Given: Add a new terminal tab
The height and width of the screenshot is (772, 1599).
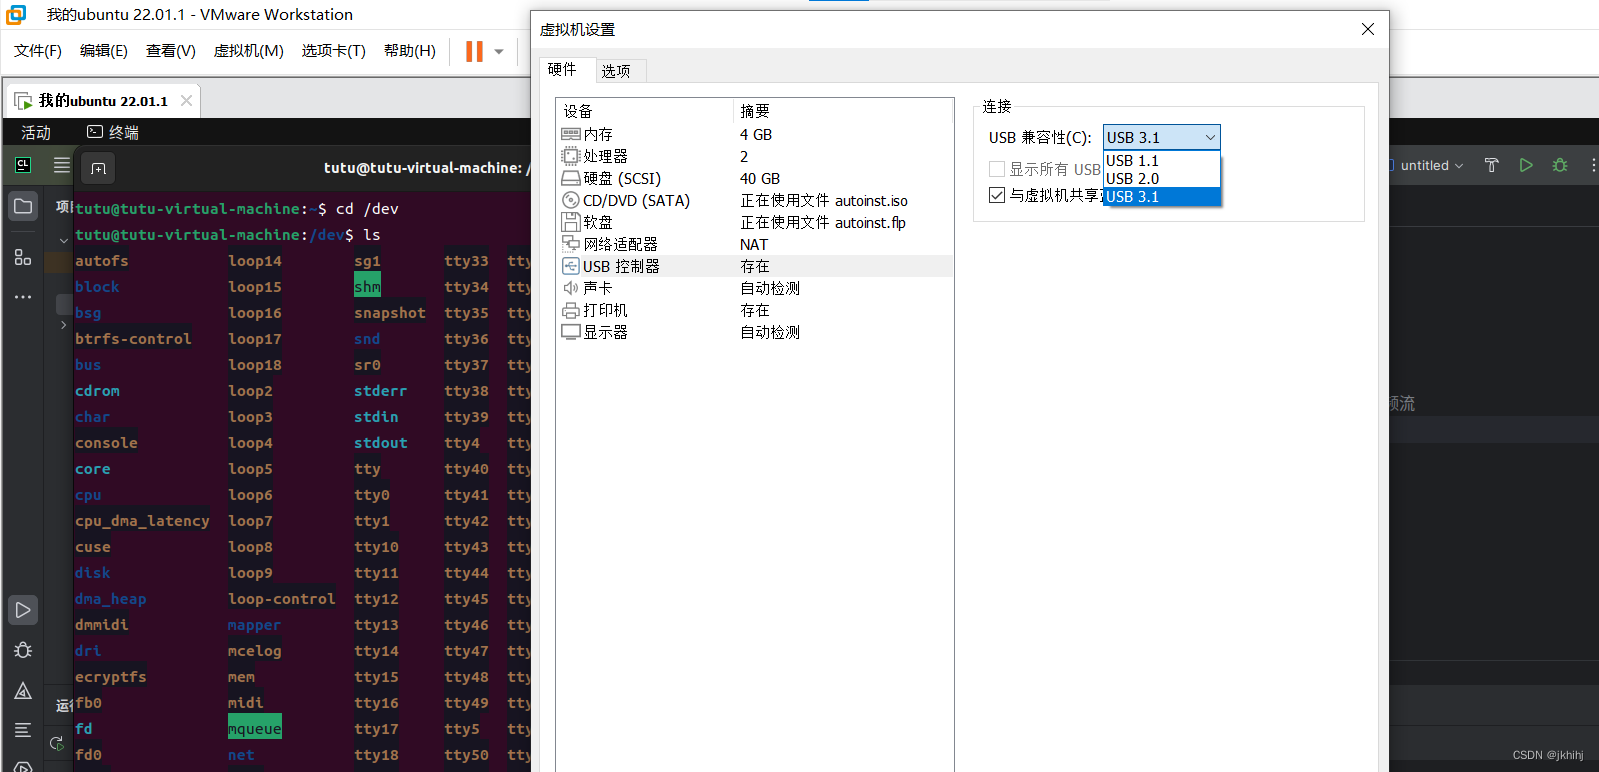Looking at the screenshot, I should (98, 169).
